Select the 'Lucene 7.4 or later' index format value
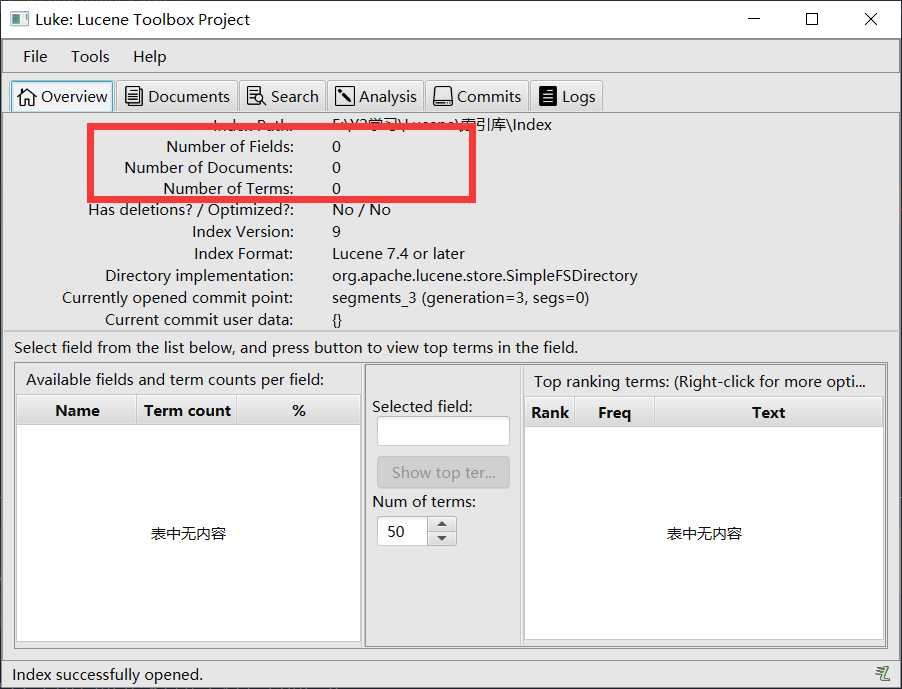Screen dimensions: 902x689 [x=398, y=254]
